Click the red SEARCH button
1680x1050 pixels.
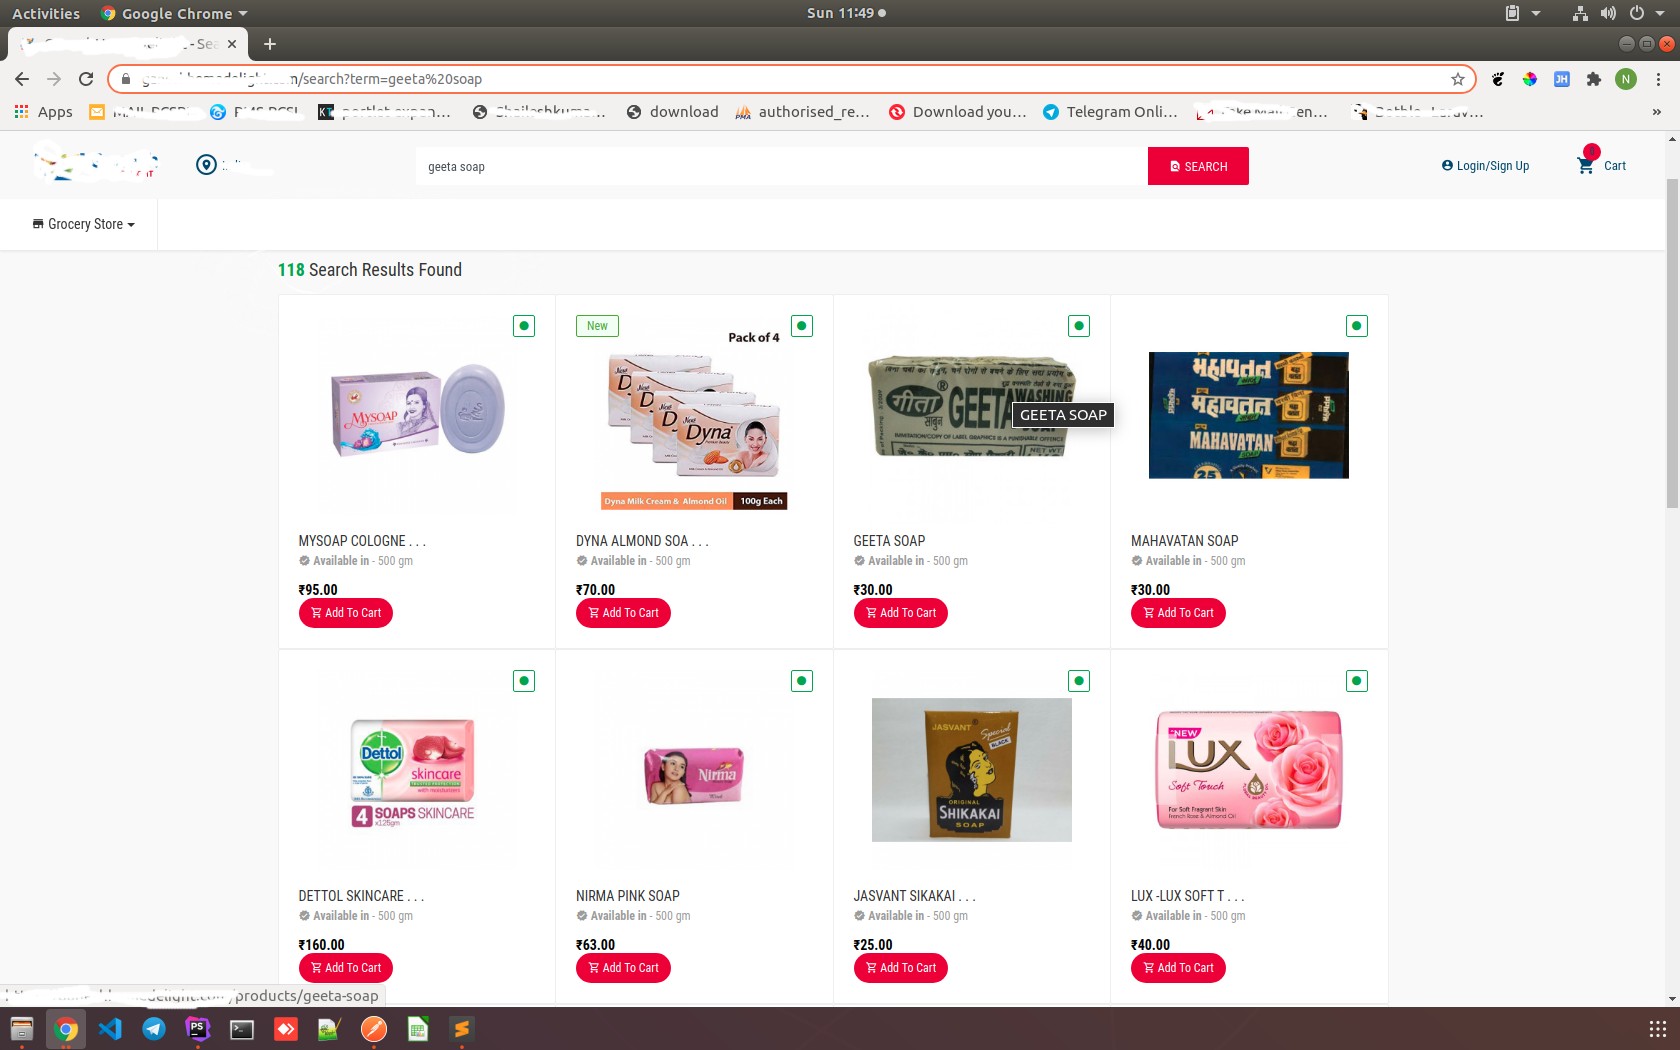1198,166
